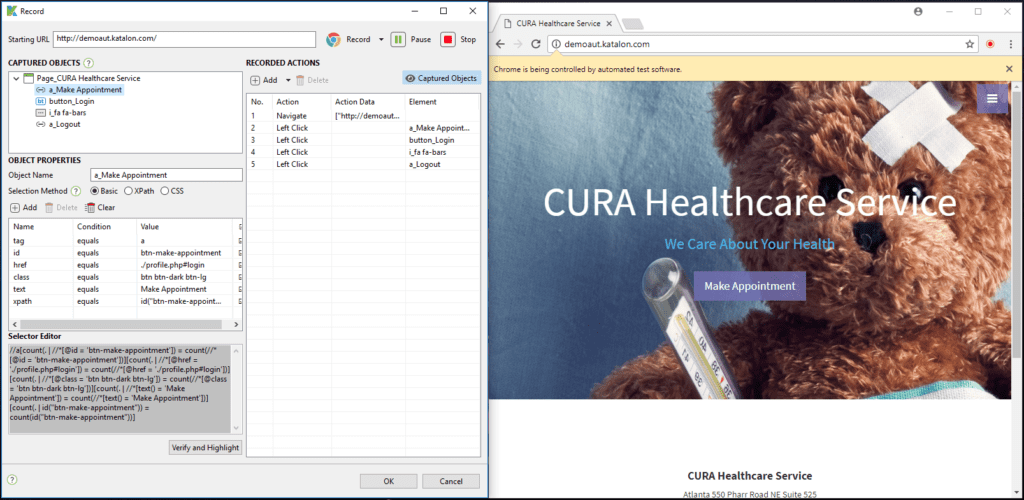
Task: Add a new object property
Action: coord(24,208)
